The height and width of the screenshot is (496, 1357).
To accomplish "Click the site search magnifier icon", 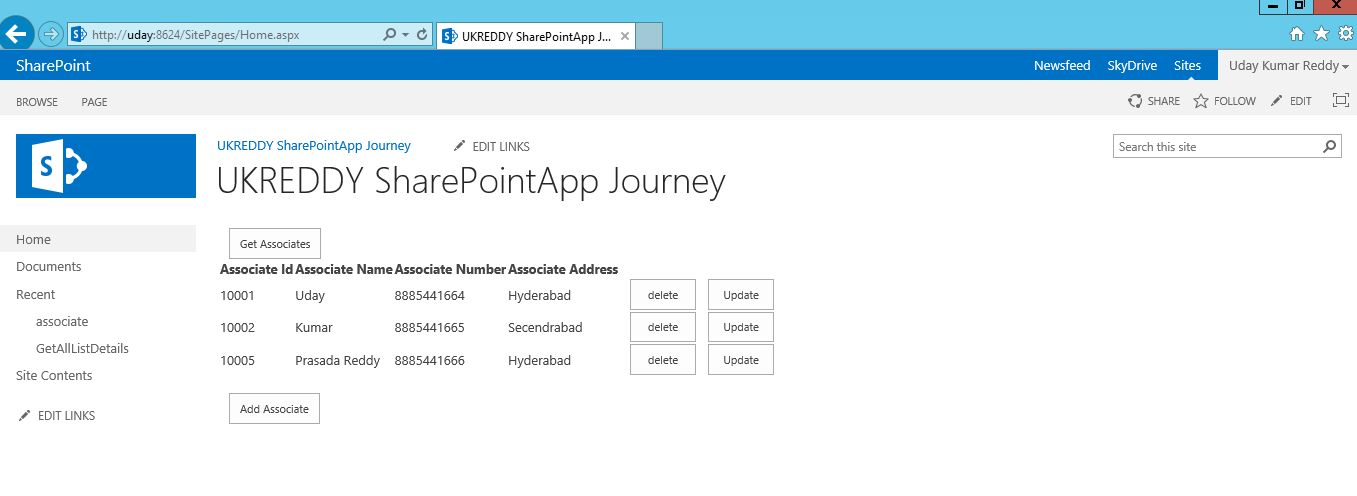I will click(1329, 147).
